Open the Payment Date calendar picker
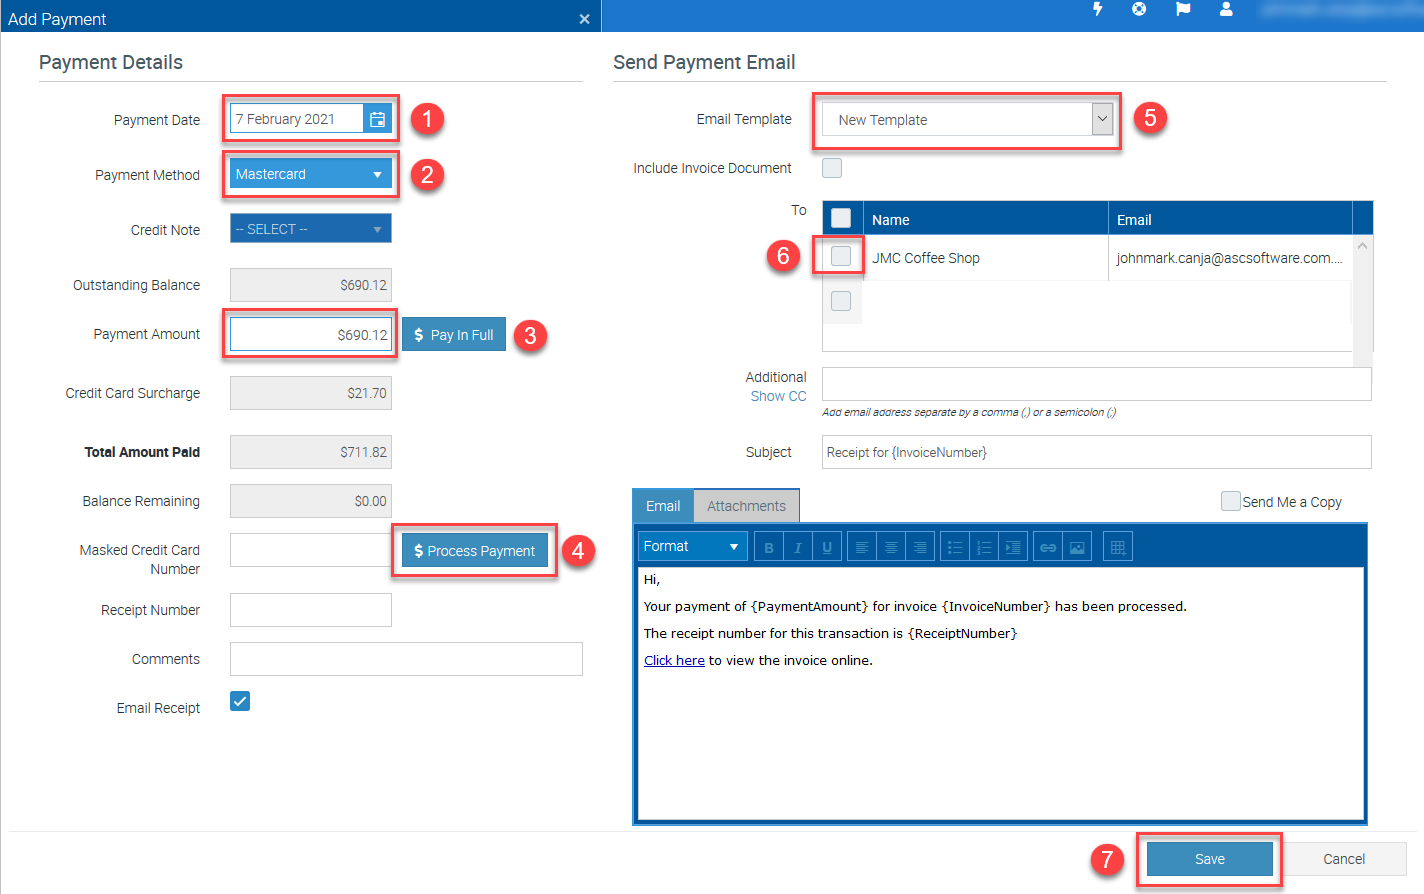This screenshot has width=1424, height=894. pos(377,119)
